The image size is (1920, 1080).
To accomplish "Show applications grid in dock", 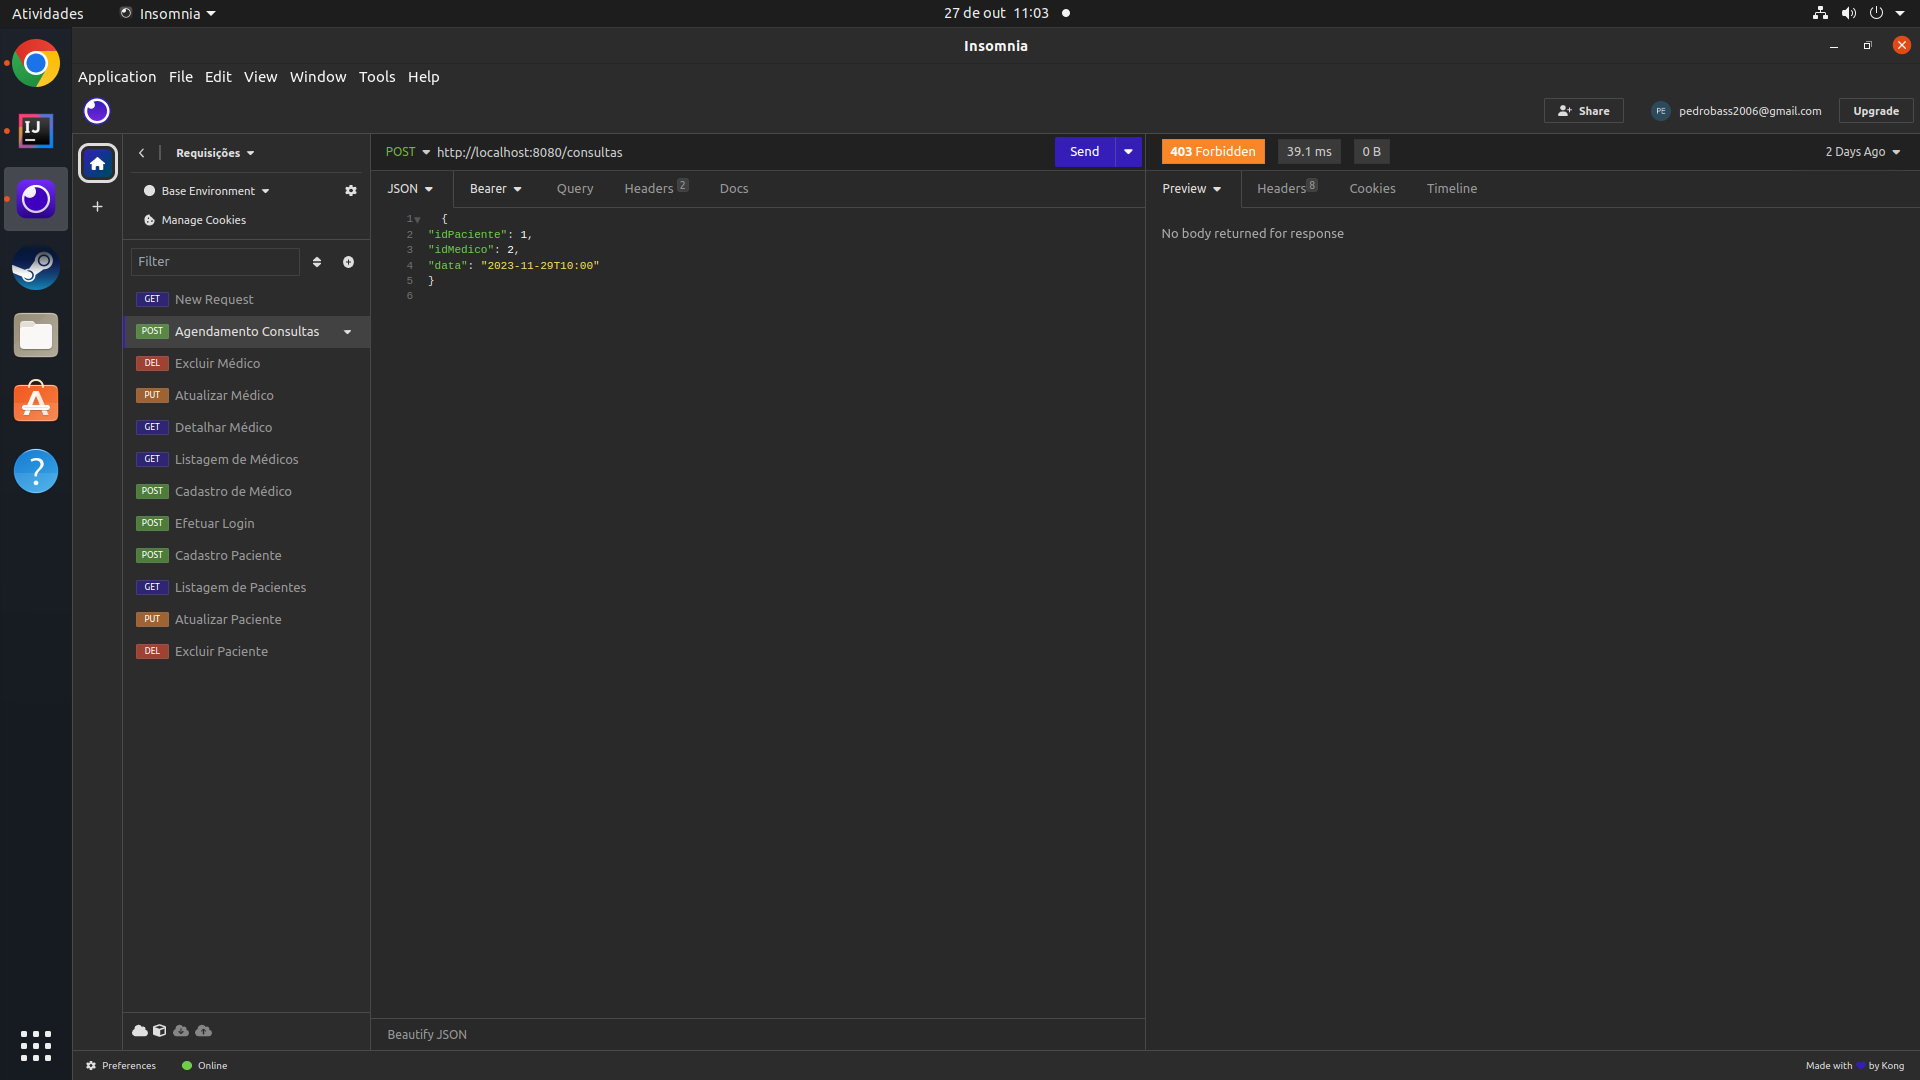I will (36, 1046).
